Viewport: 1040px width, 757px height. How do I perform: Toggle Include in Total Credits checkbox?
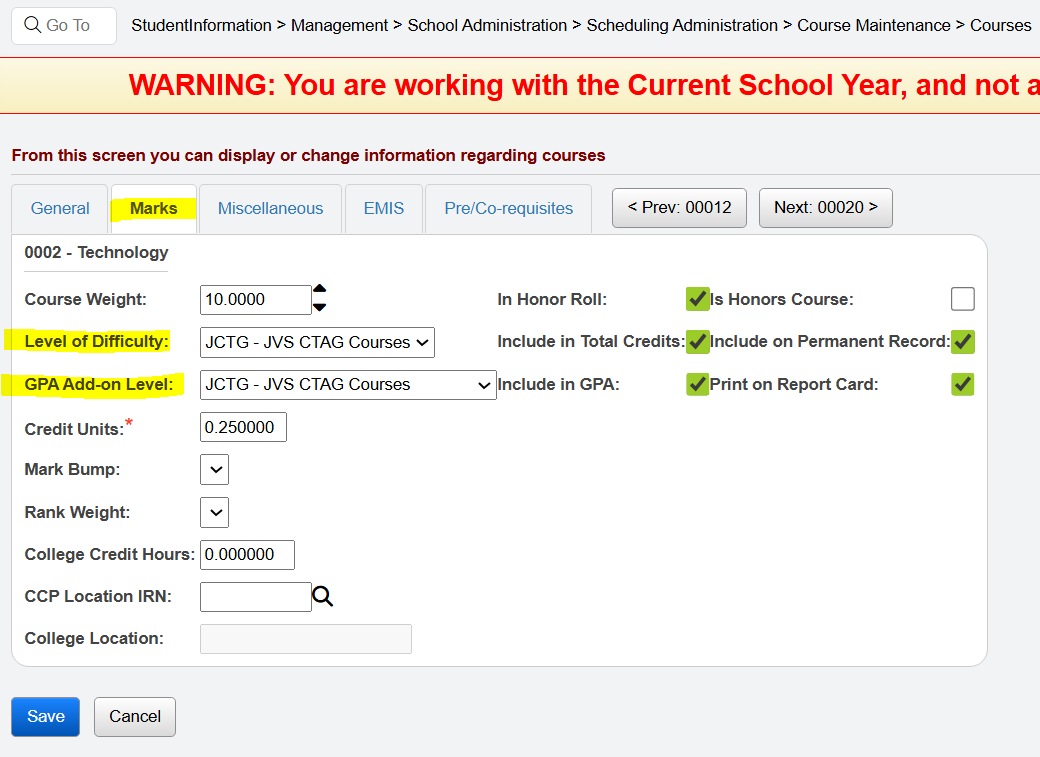pos(697,342)
